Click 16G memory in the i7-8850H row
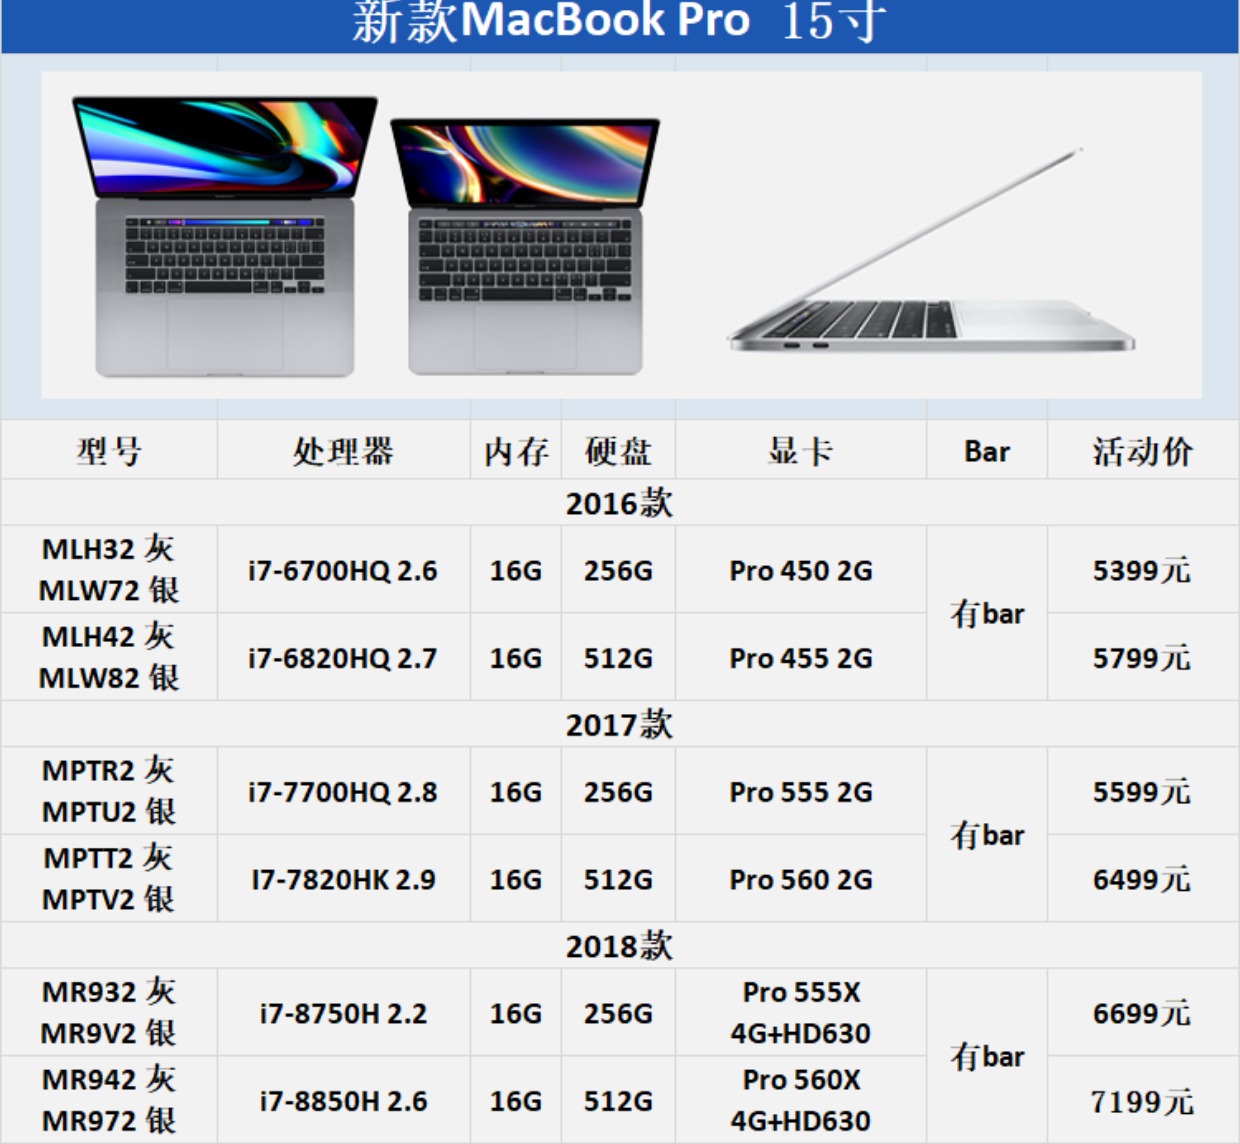The width and height of the screenshot is (1240, 1144). point(516,1102)
